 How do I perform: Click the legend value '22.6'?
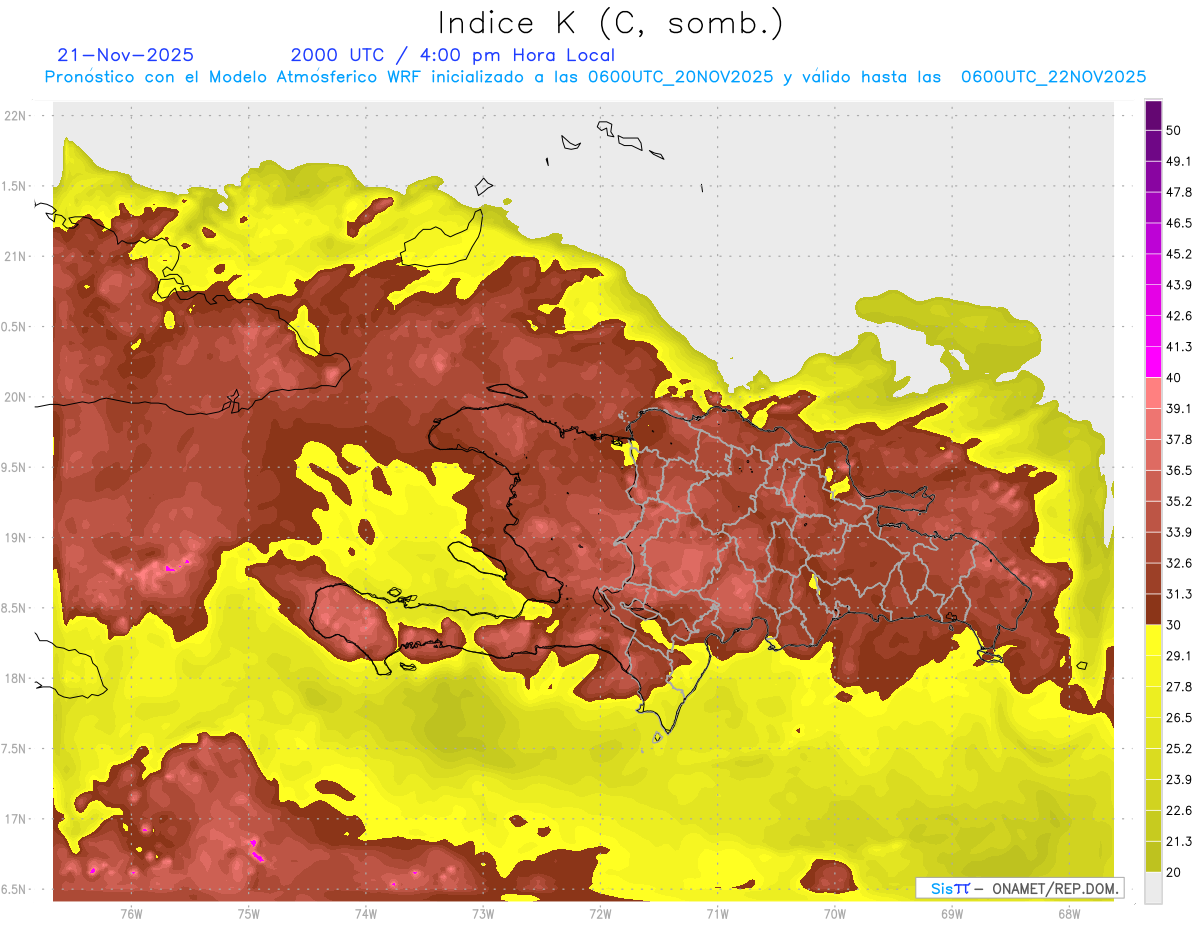[x=1178, y=811]
